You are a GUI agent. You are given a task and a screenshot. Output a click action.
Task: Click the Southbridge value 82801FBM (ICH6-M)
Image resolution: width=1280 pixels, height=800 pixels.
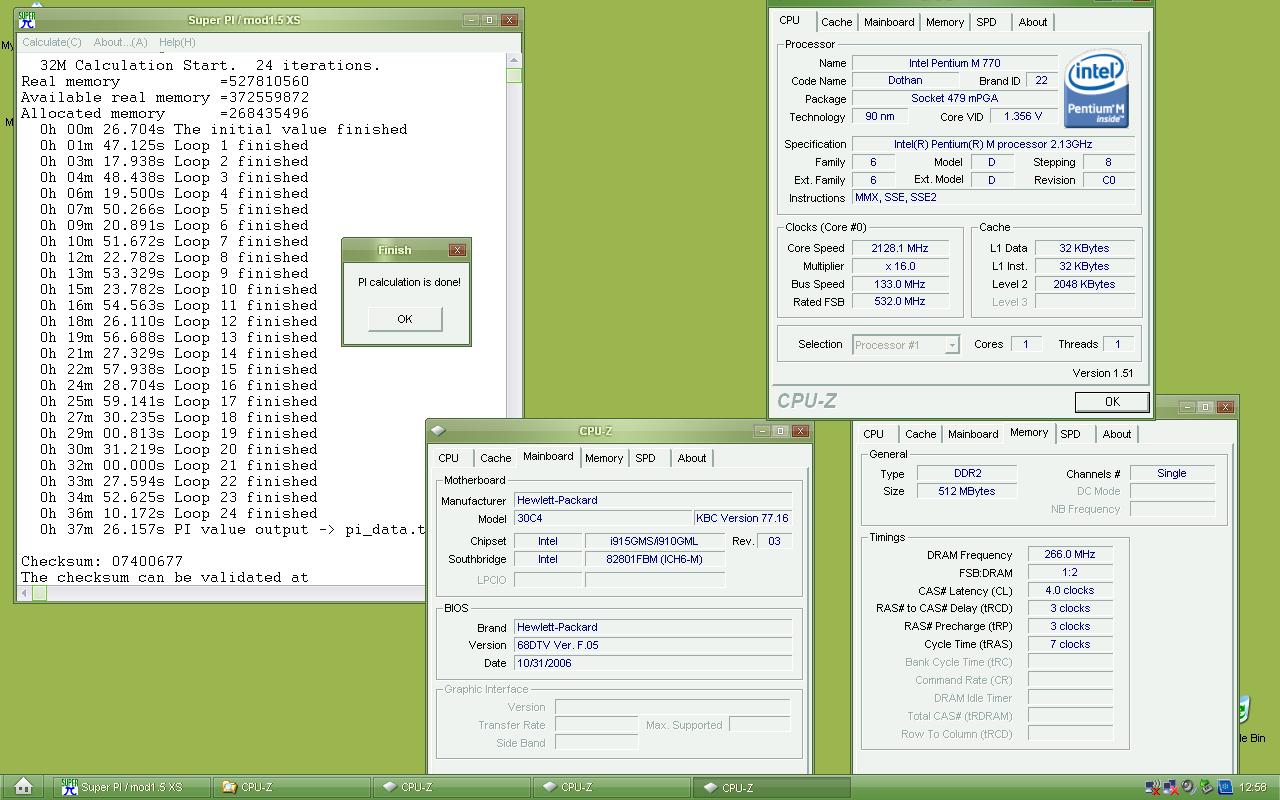point(655,559)
